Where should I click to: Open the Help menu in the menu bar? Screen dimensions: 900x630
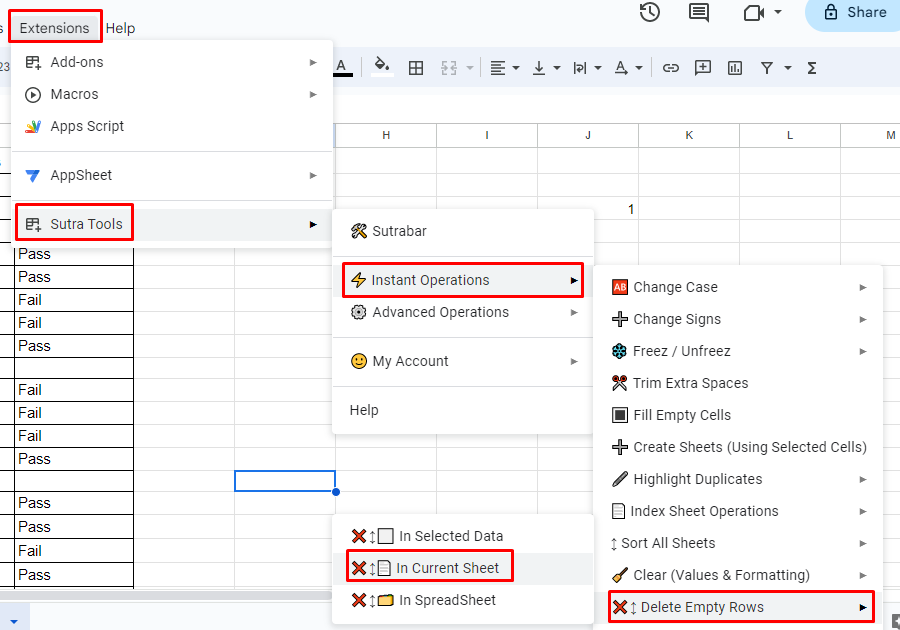click(121, 28)
